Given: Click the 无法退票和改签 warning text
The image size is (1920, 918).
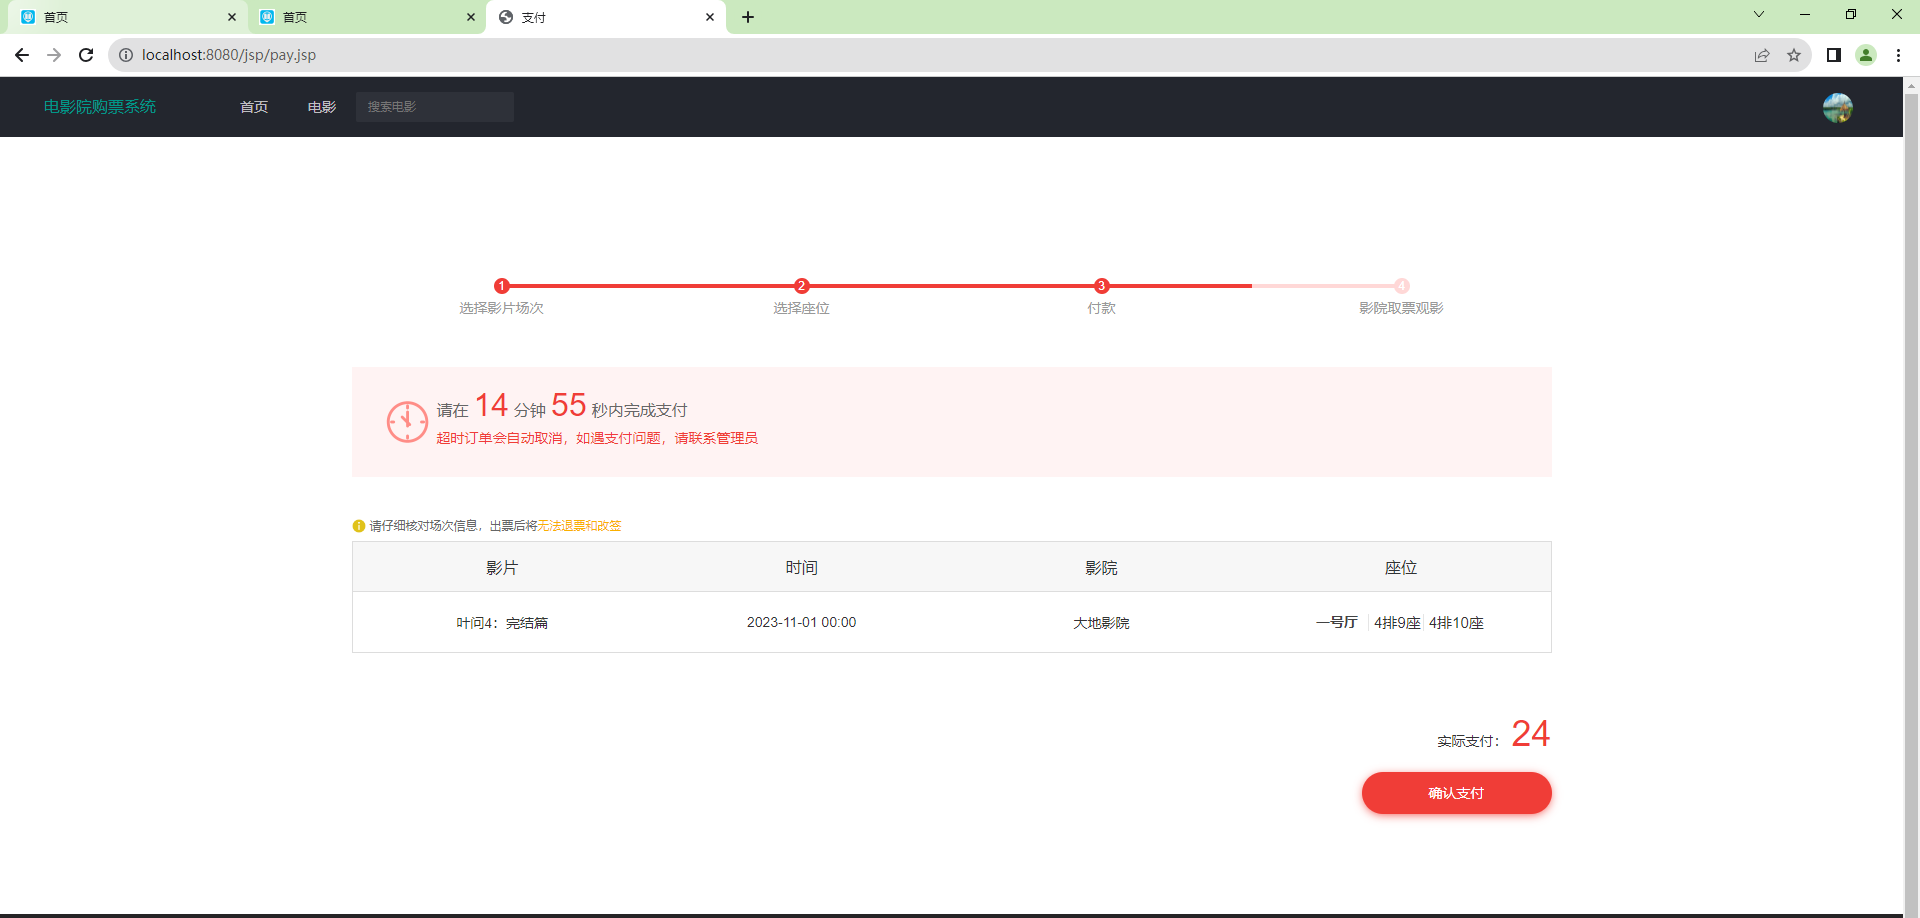Looking at the screenshot, I should click(580, 526).
